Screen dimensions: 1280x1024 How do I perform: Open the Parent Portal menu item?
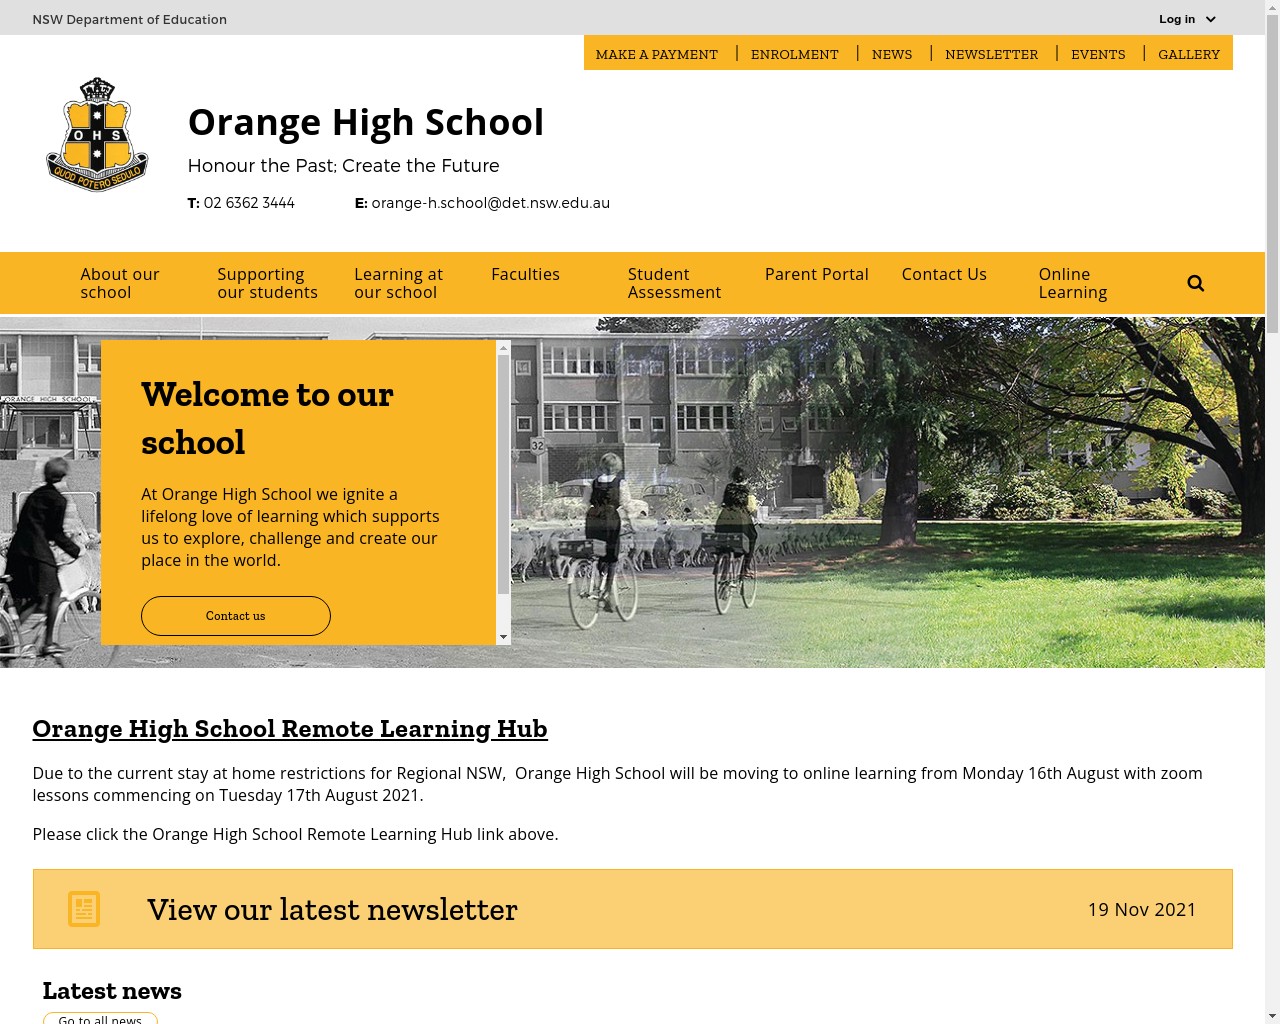tap(816, 274)
